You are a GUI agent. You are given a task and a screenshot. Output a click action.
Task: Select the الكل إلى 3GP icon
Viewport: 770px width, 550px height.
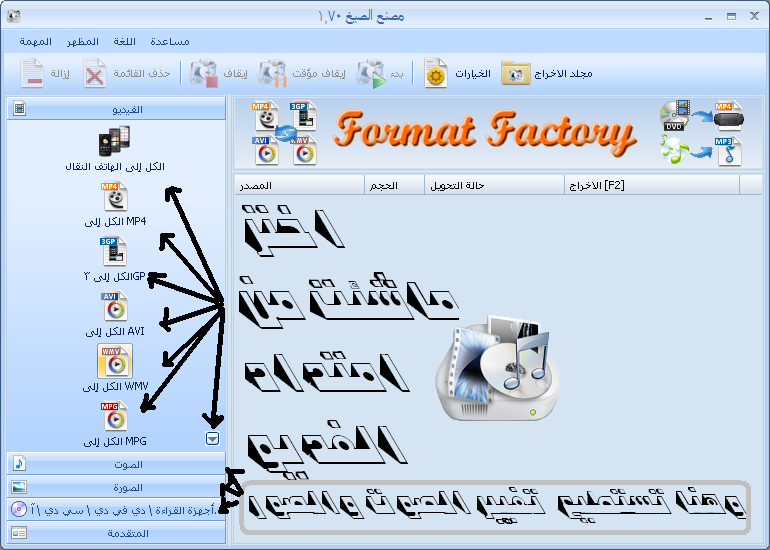[x=113, y=251]
